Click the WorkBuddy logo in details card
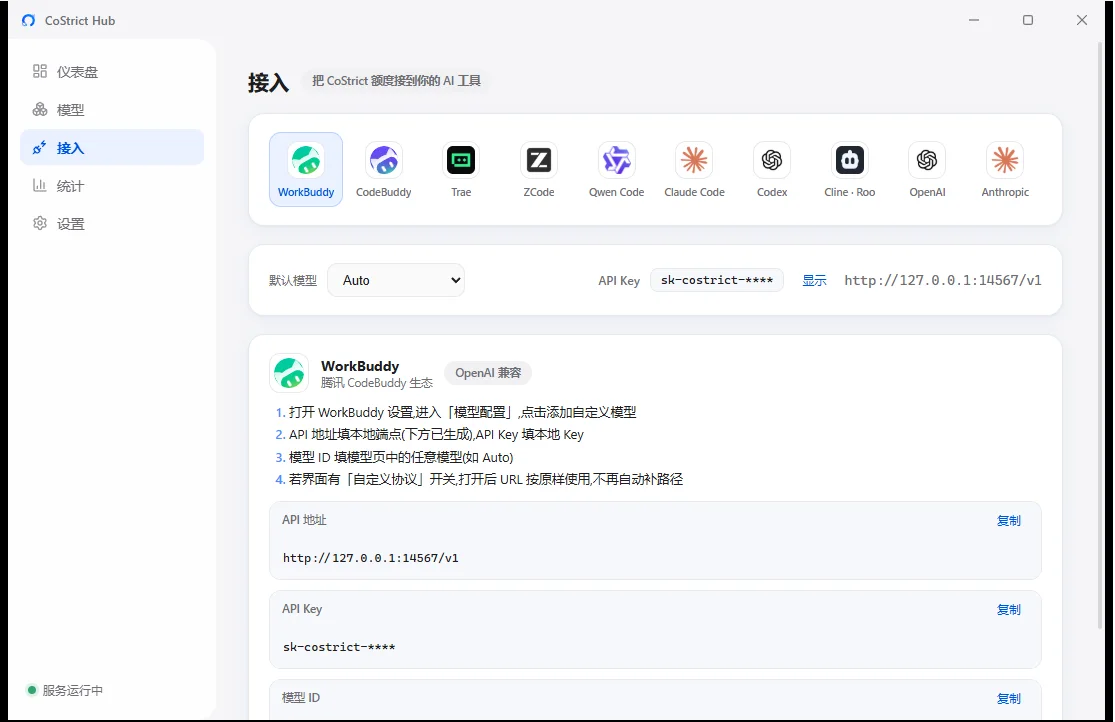This screenshot has height=722, width=1115. point(289,373)
